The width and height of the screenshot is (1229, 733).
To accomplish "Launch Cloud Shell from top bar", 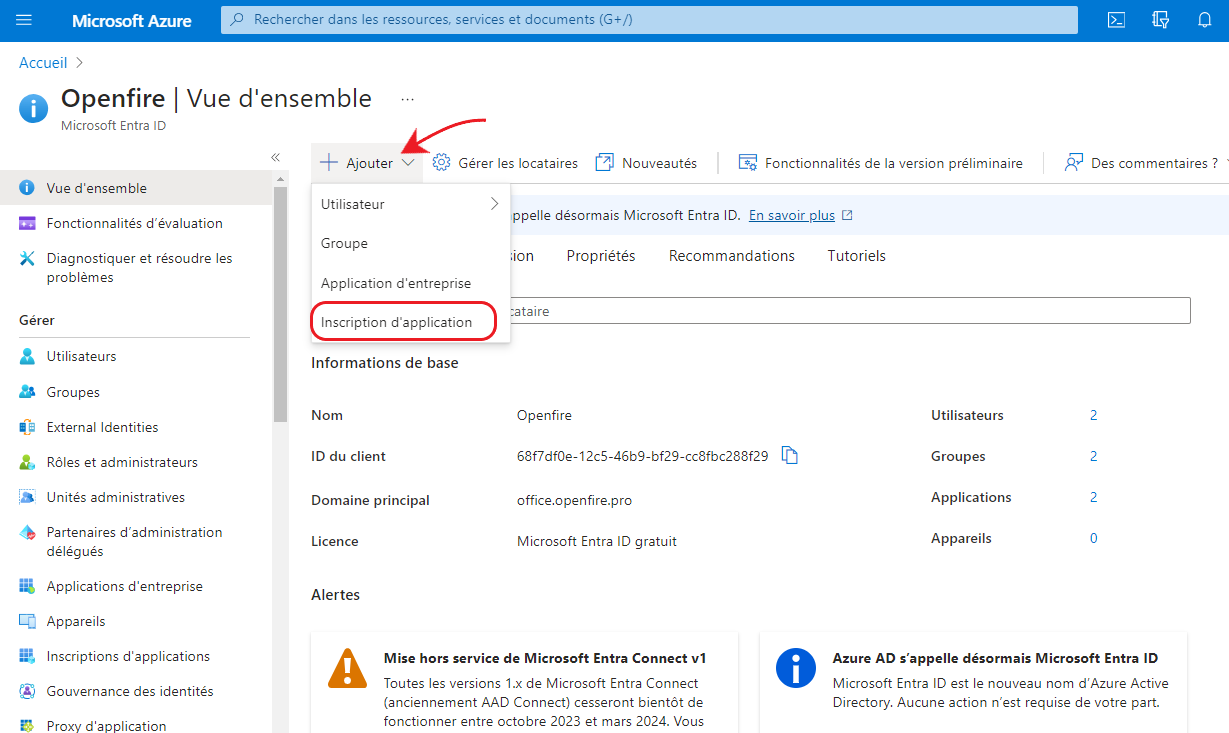I will [1117, 20].
